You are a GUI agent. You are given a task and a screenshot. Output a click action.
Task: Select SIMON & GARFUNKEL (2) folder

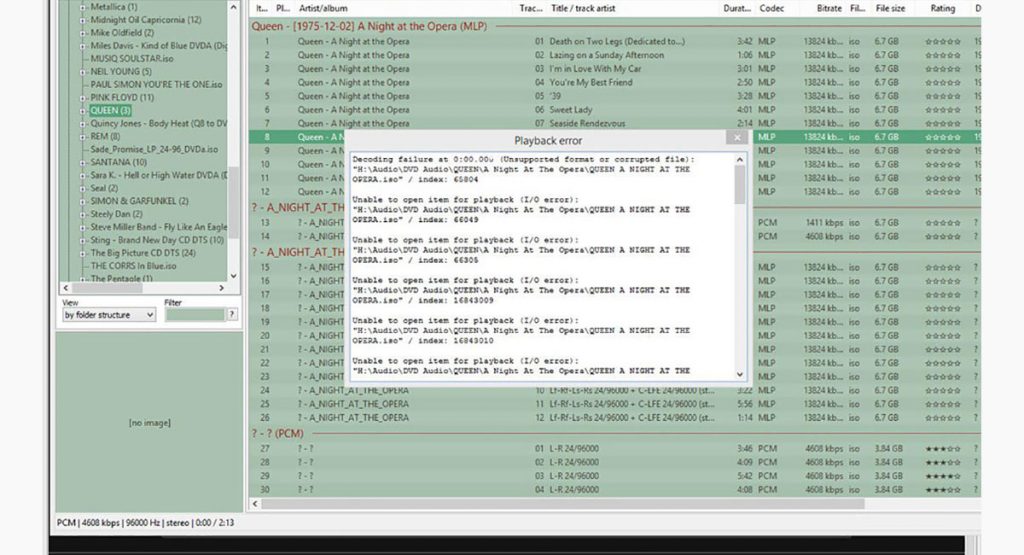point(139,201)
